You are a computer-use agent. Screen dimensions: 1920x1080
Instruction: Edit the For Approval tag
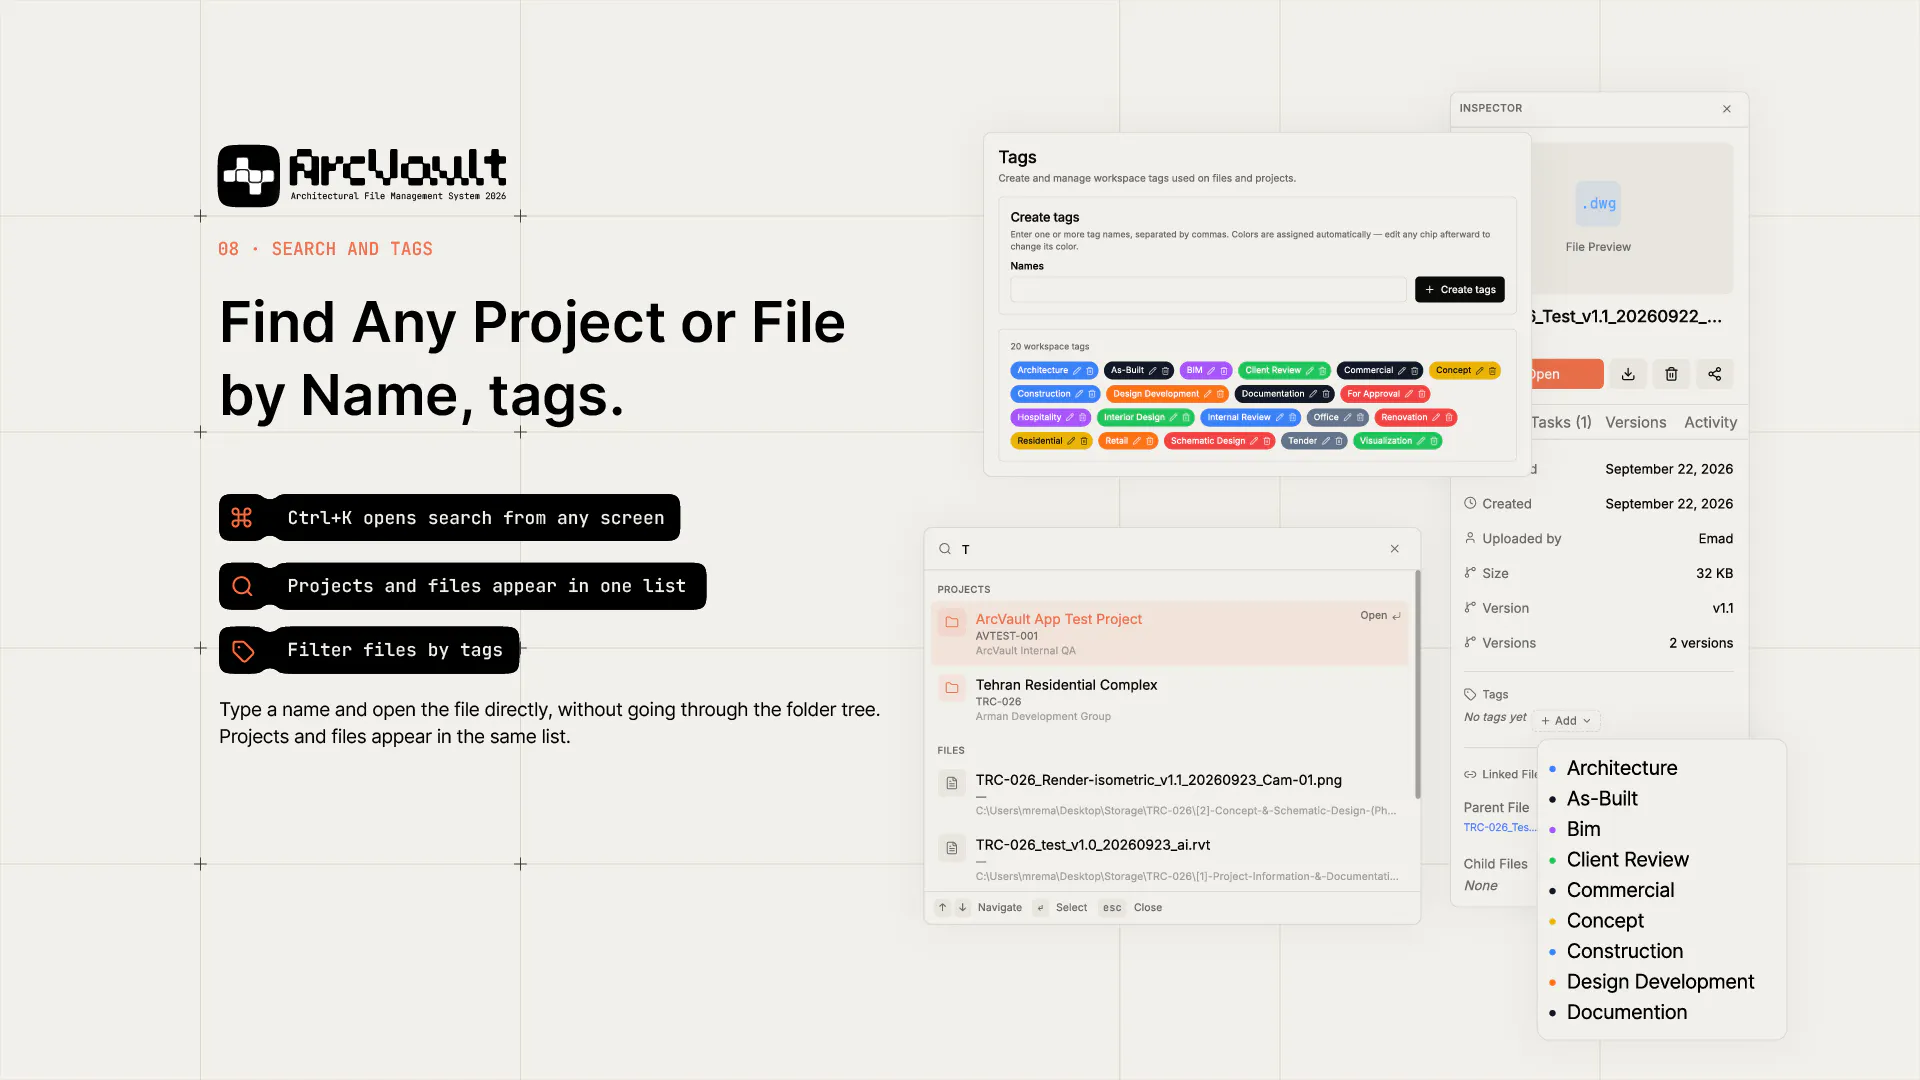1409,394
